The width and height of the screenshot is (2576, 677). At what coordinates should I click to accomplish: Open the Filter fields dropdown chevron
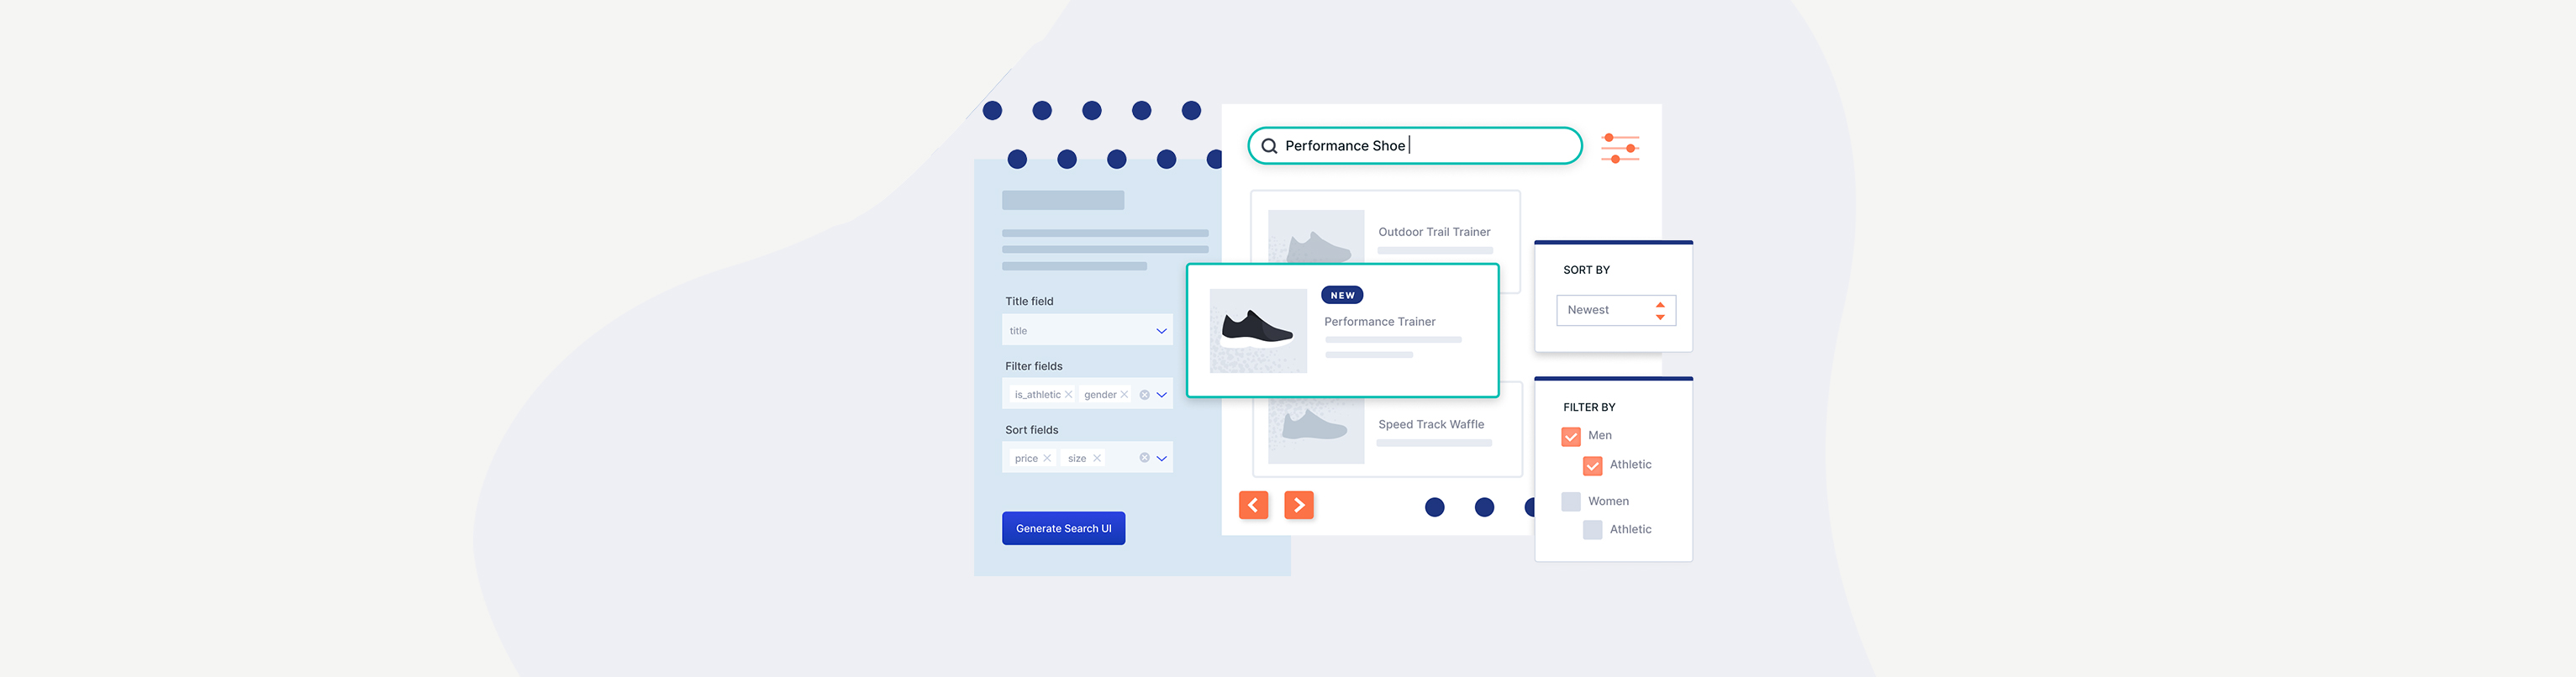1162,395
